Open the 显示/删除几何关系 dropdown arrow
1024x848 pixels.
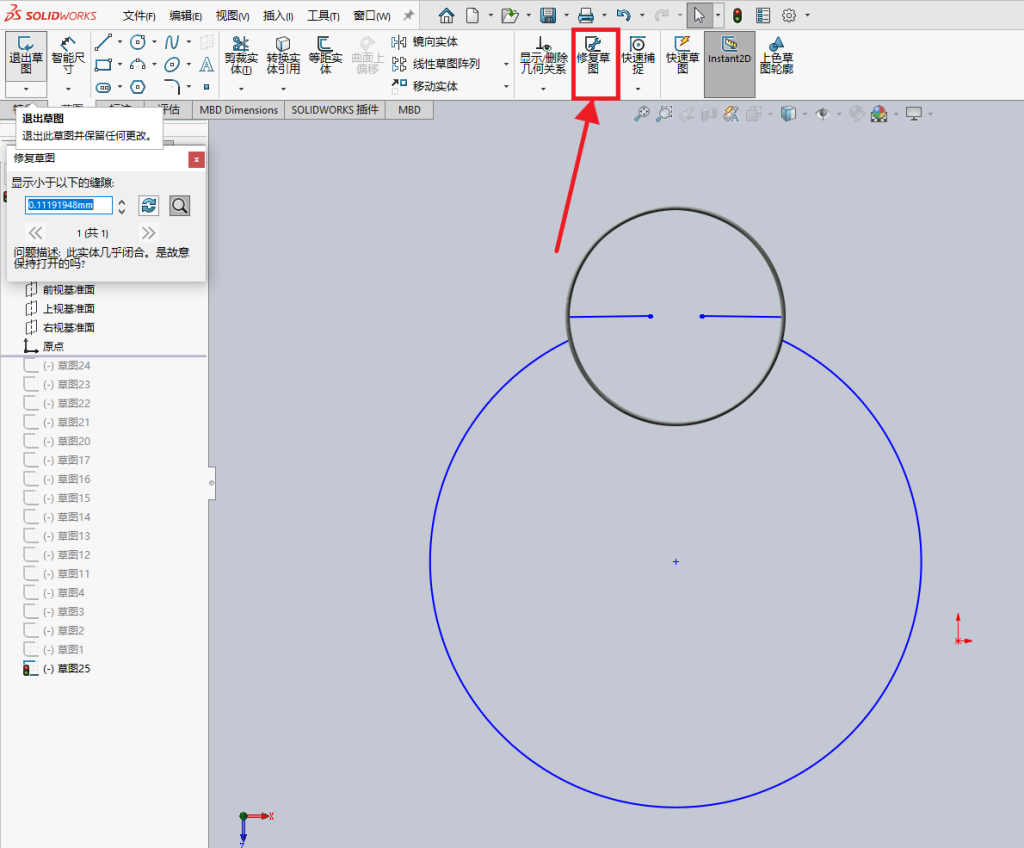click(543, 89)
